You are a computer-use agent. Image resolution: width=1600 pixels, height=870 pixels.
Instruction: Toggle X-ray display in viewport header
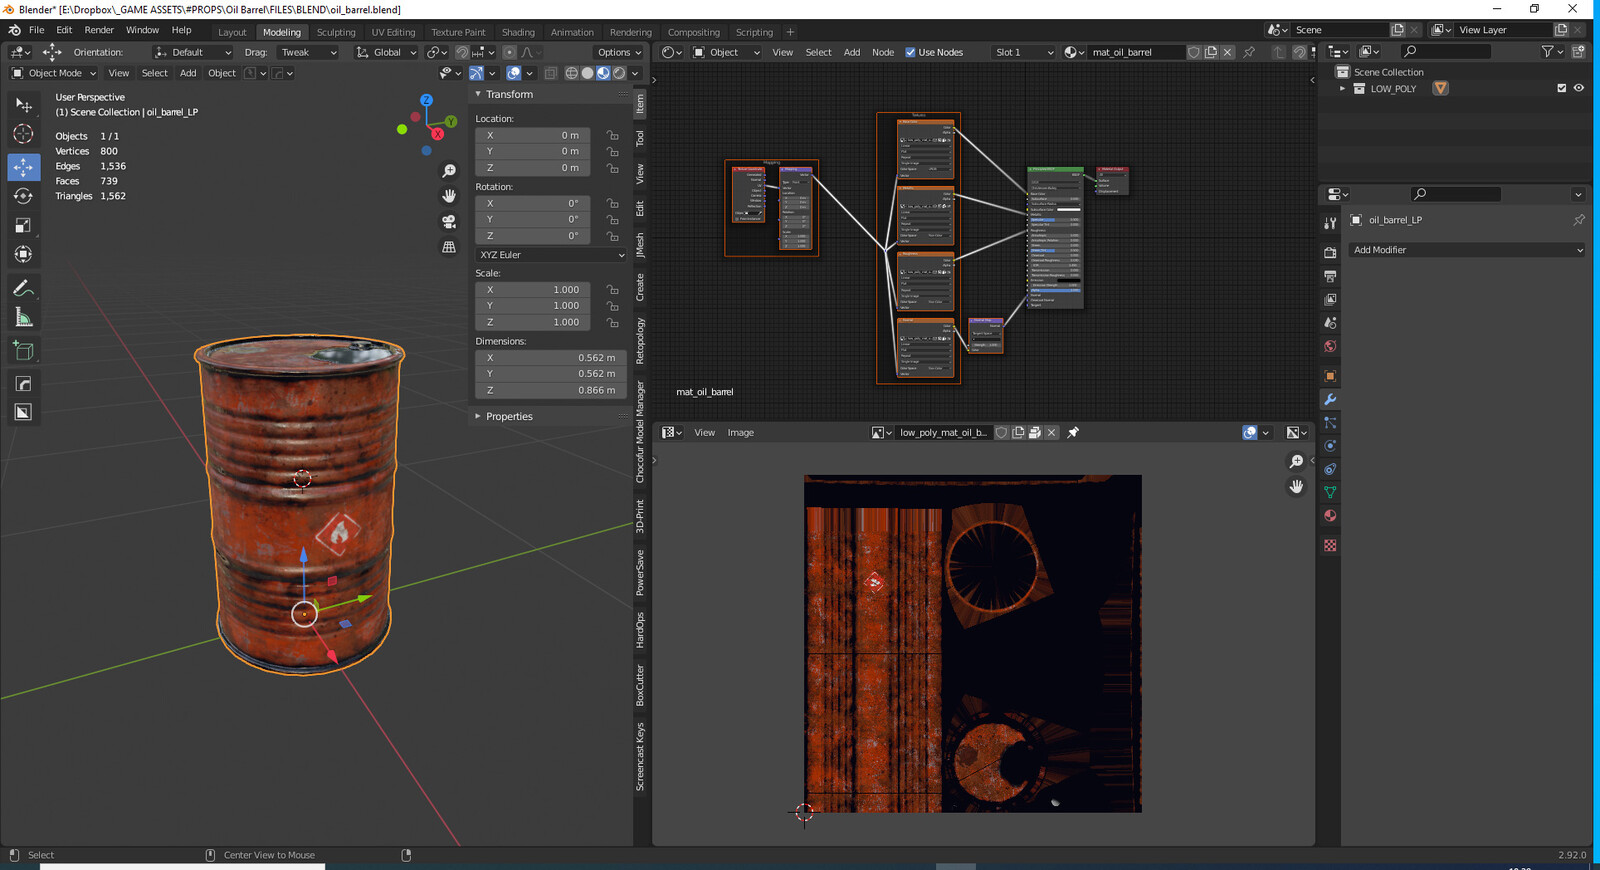[x=551, y=73]
